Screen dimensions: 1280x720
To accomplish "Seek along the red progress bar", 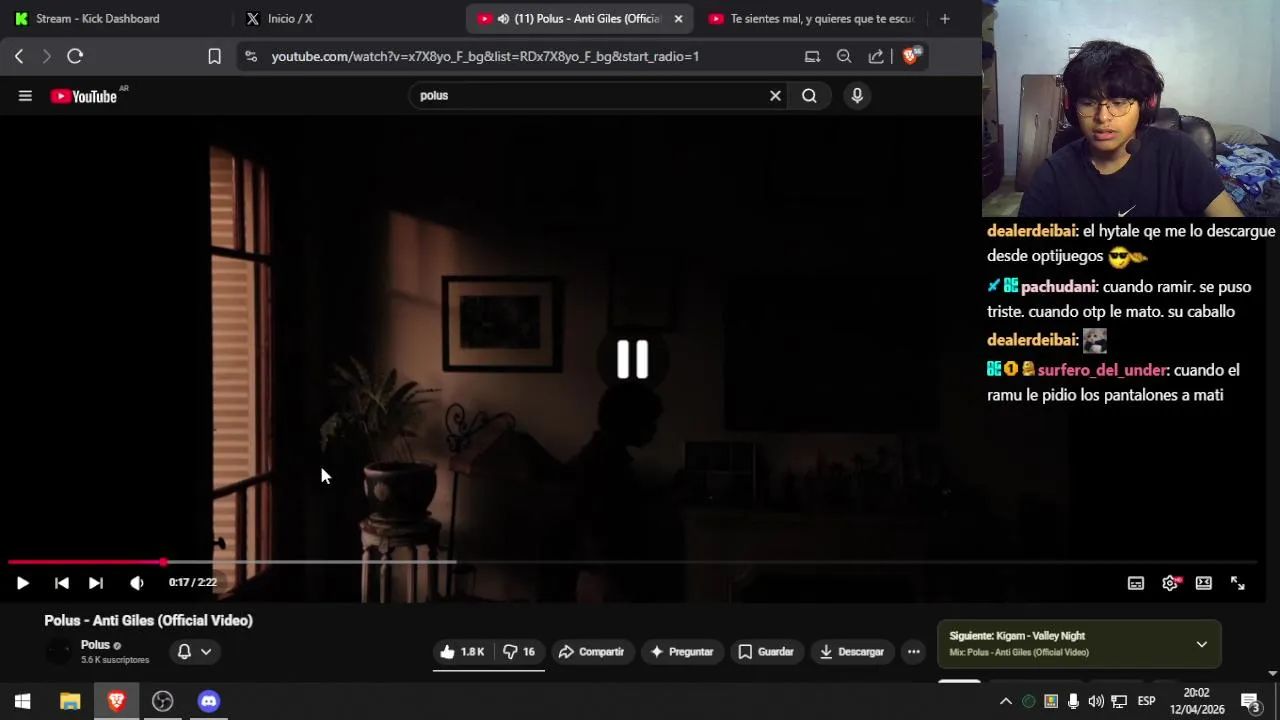I will click(x=632, y=562).
